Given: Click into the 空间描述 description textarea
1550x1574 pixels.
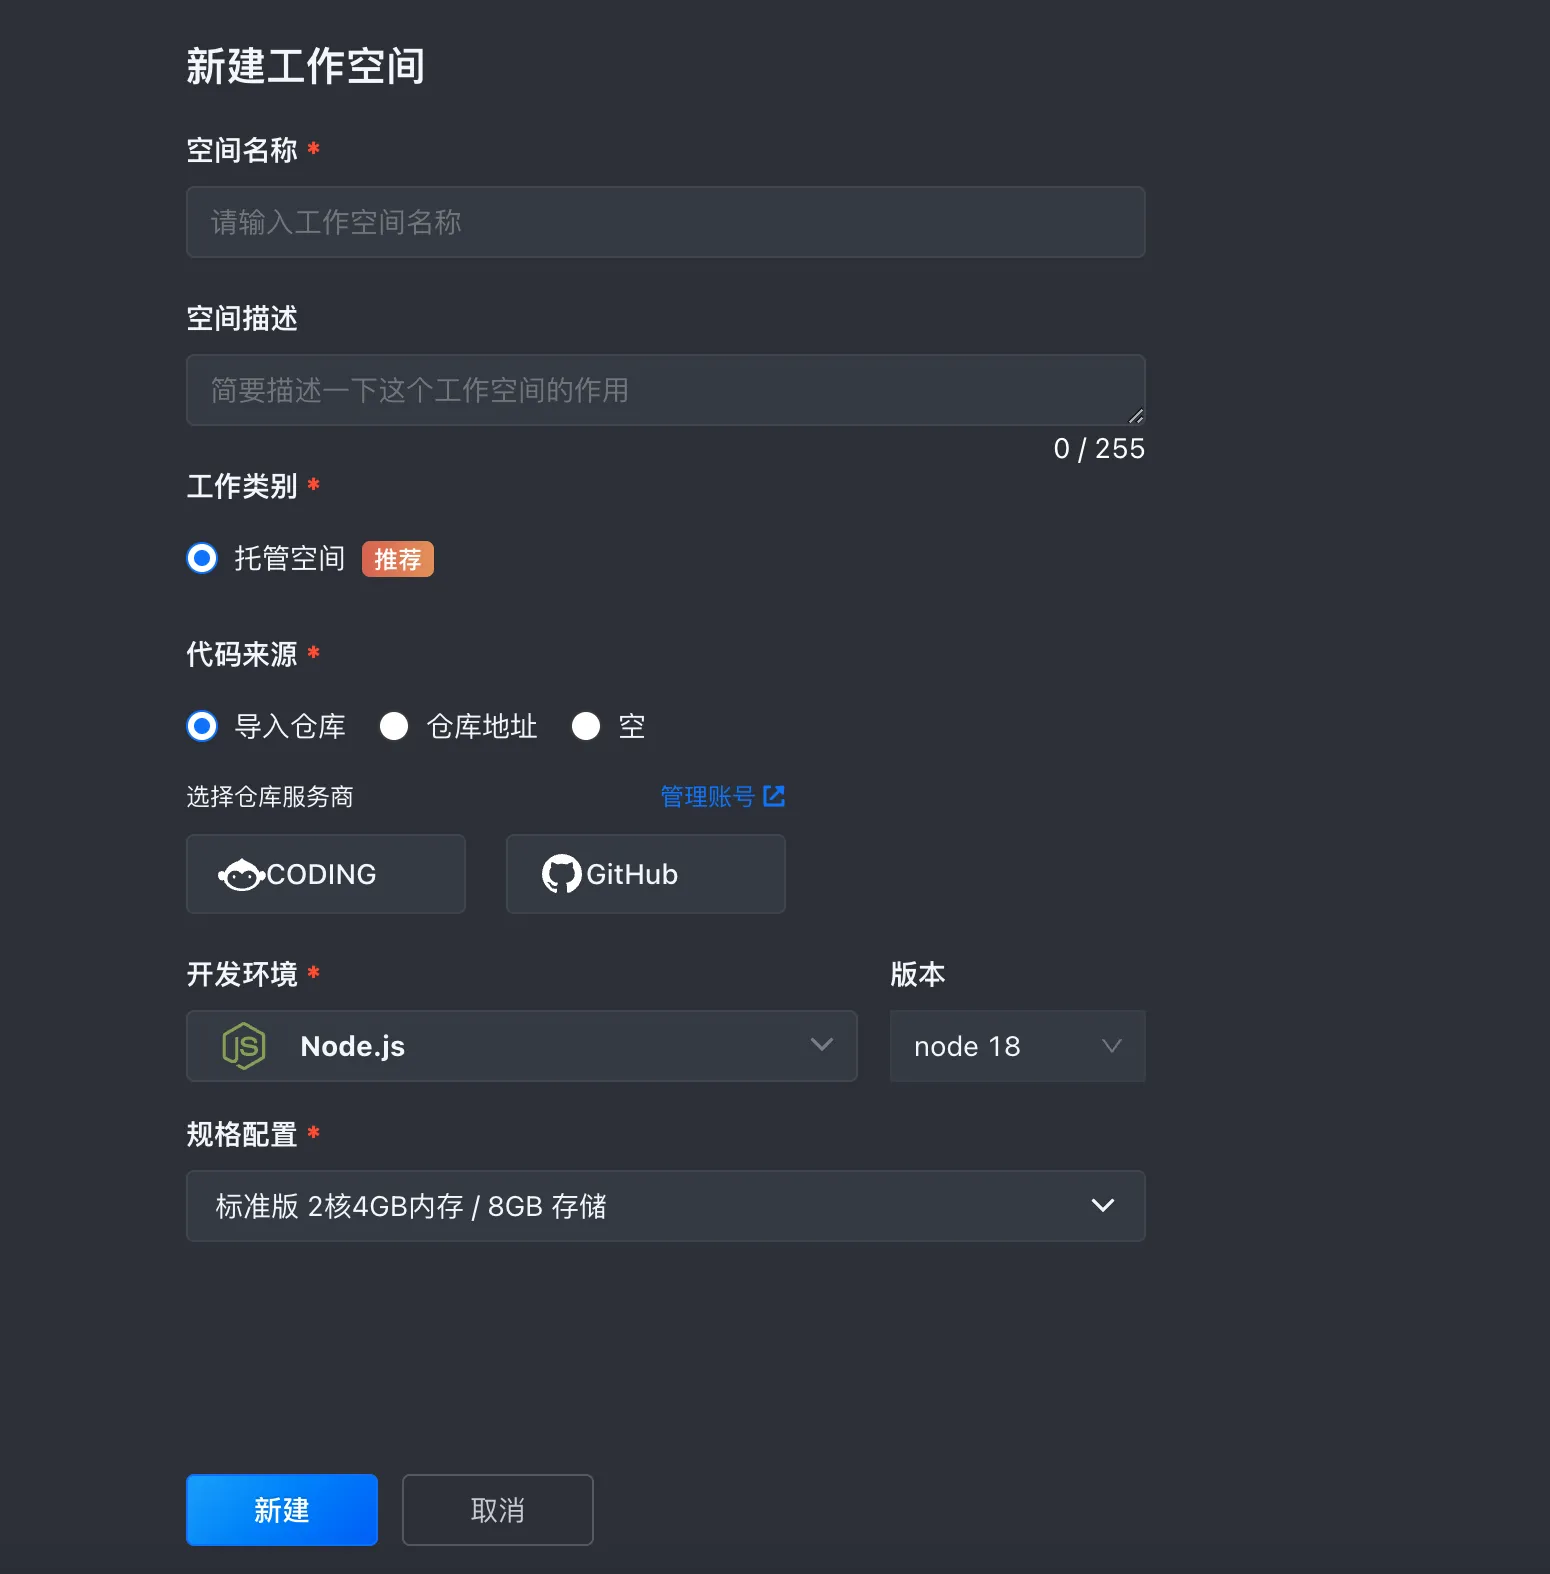Looking at the screenshot, I should [665, 390].
